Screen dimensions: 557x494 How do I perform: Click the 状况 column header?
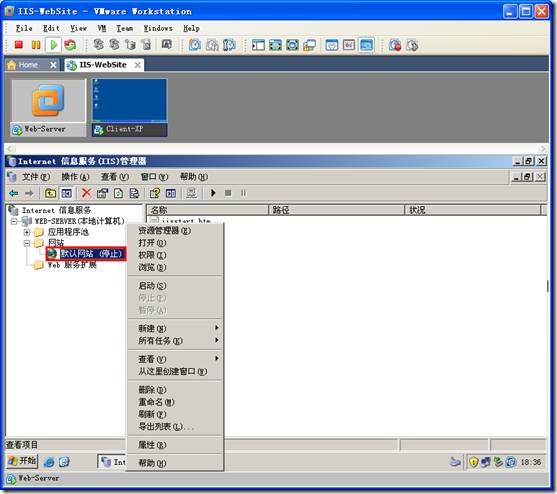point(472,210)
